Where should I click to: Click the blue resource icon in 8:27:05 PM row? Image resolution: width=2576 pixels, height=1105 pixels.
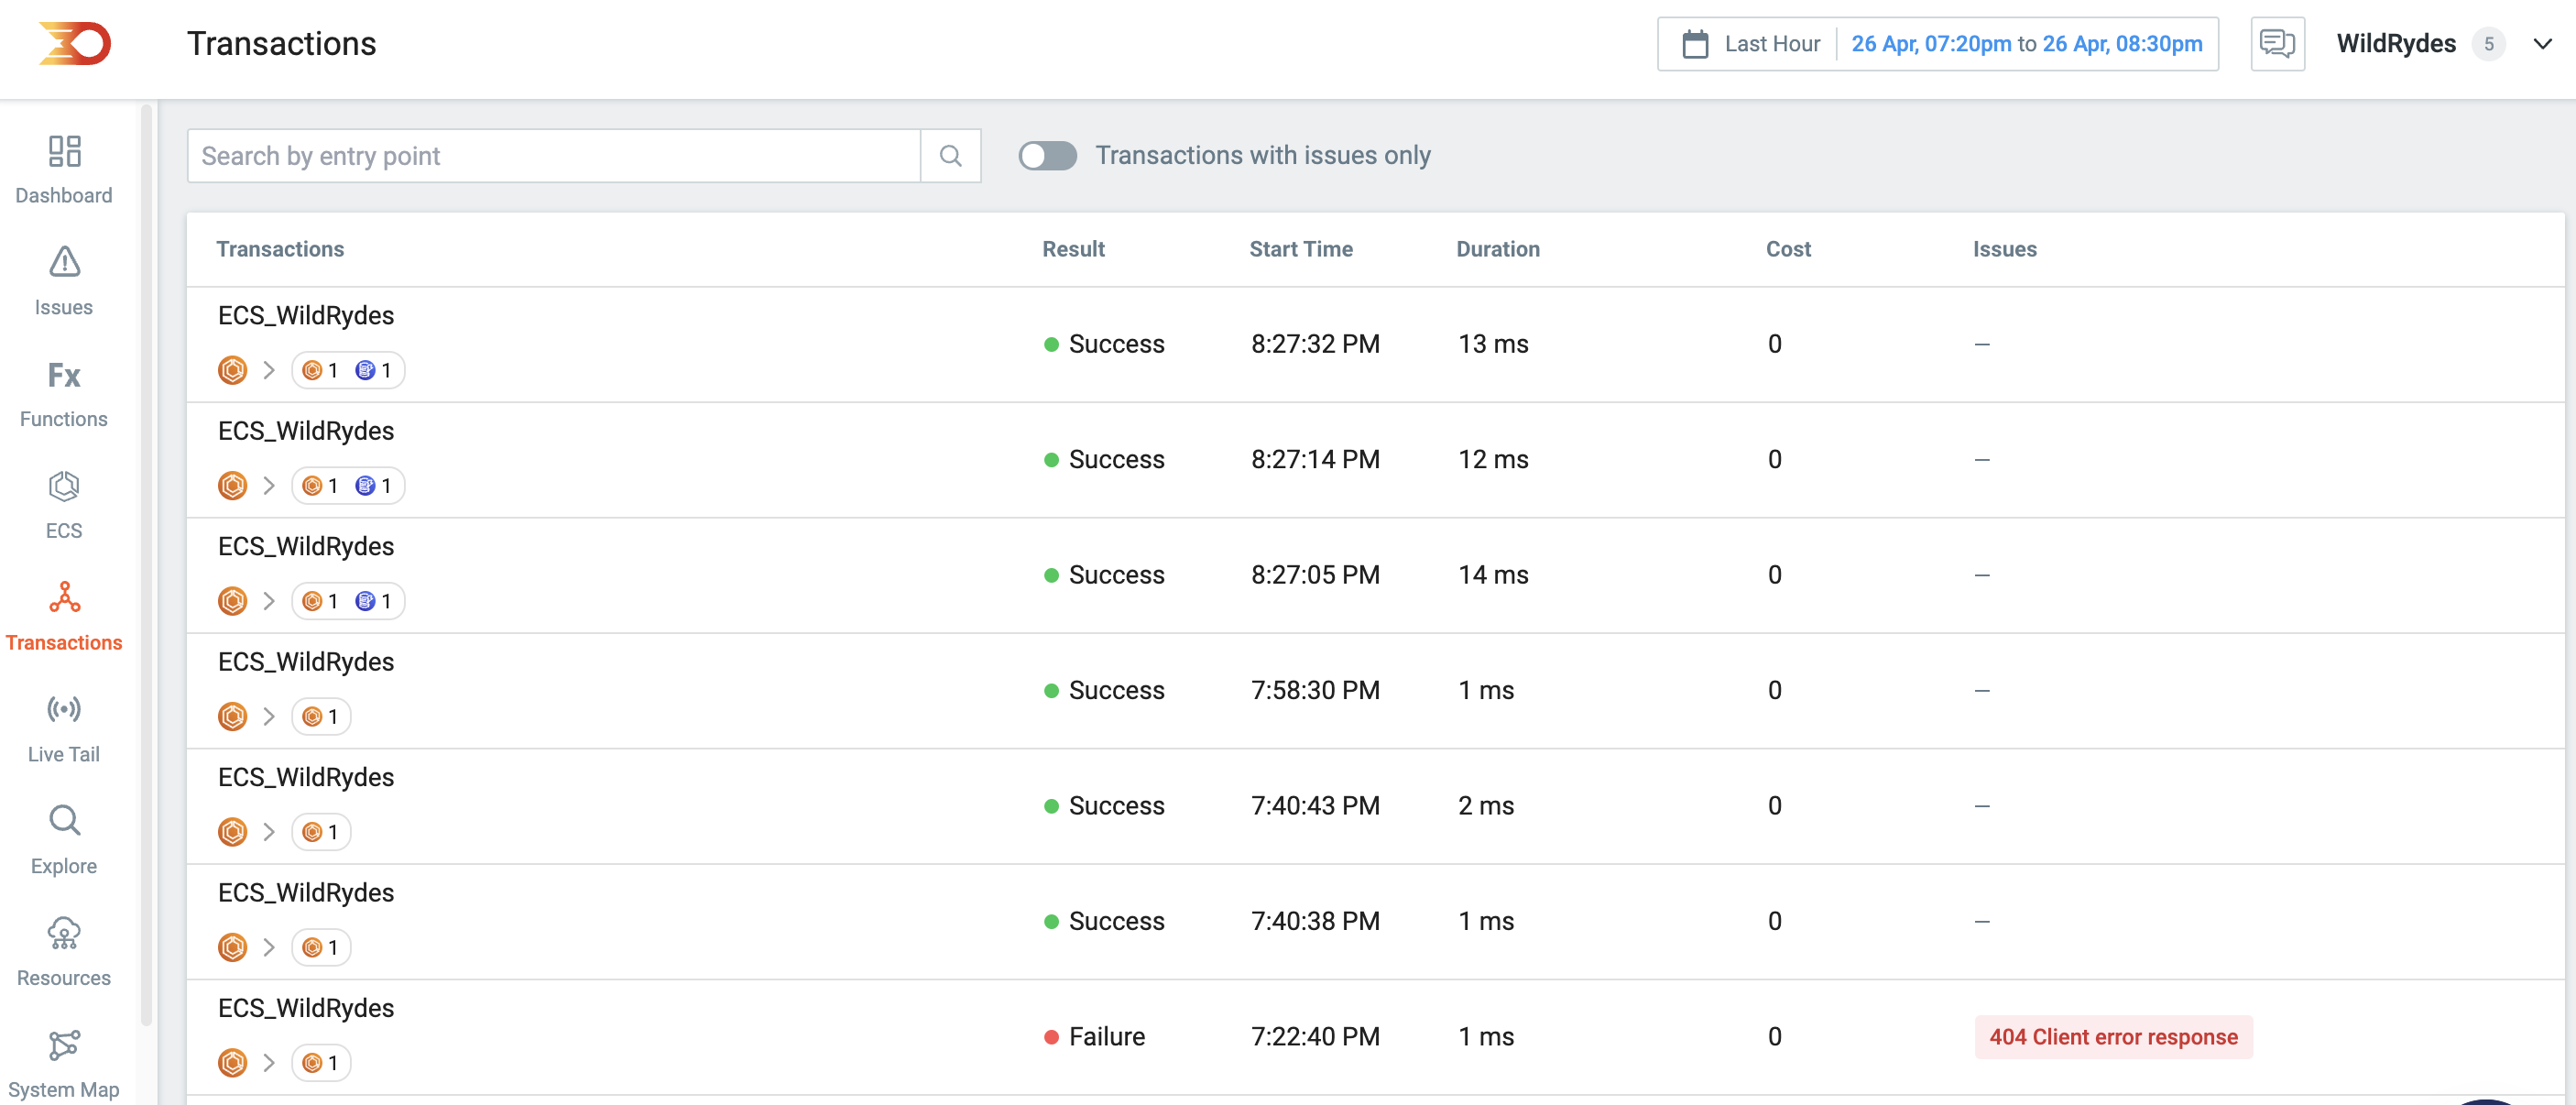(366, 602)
